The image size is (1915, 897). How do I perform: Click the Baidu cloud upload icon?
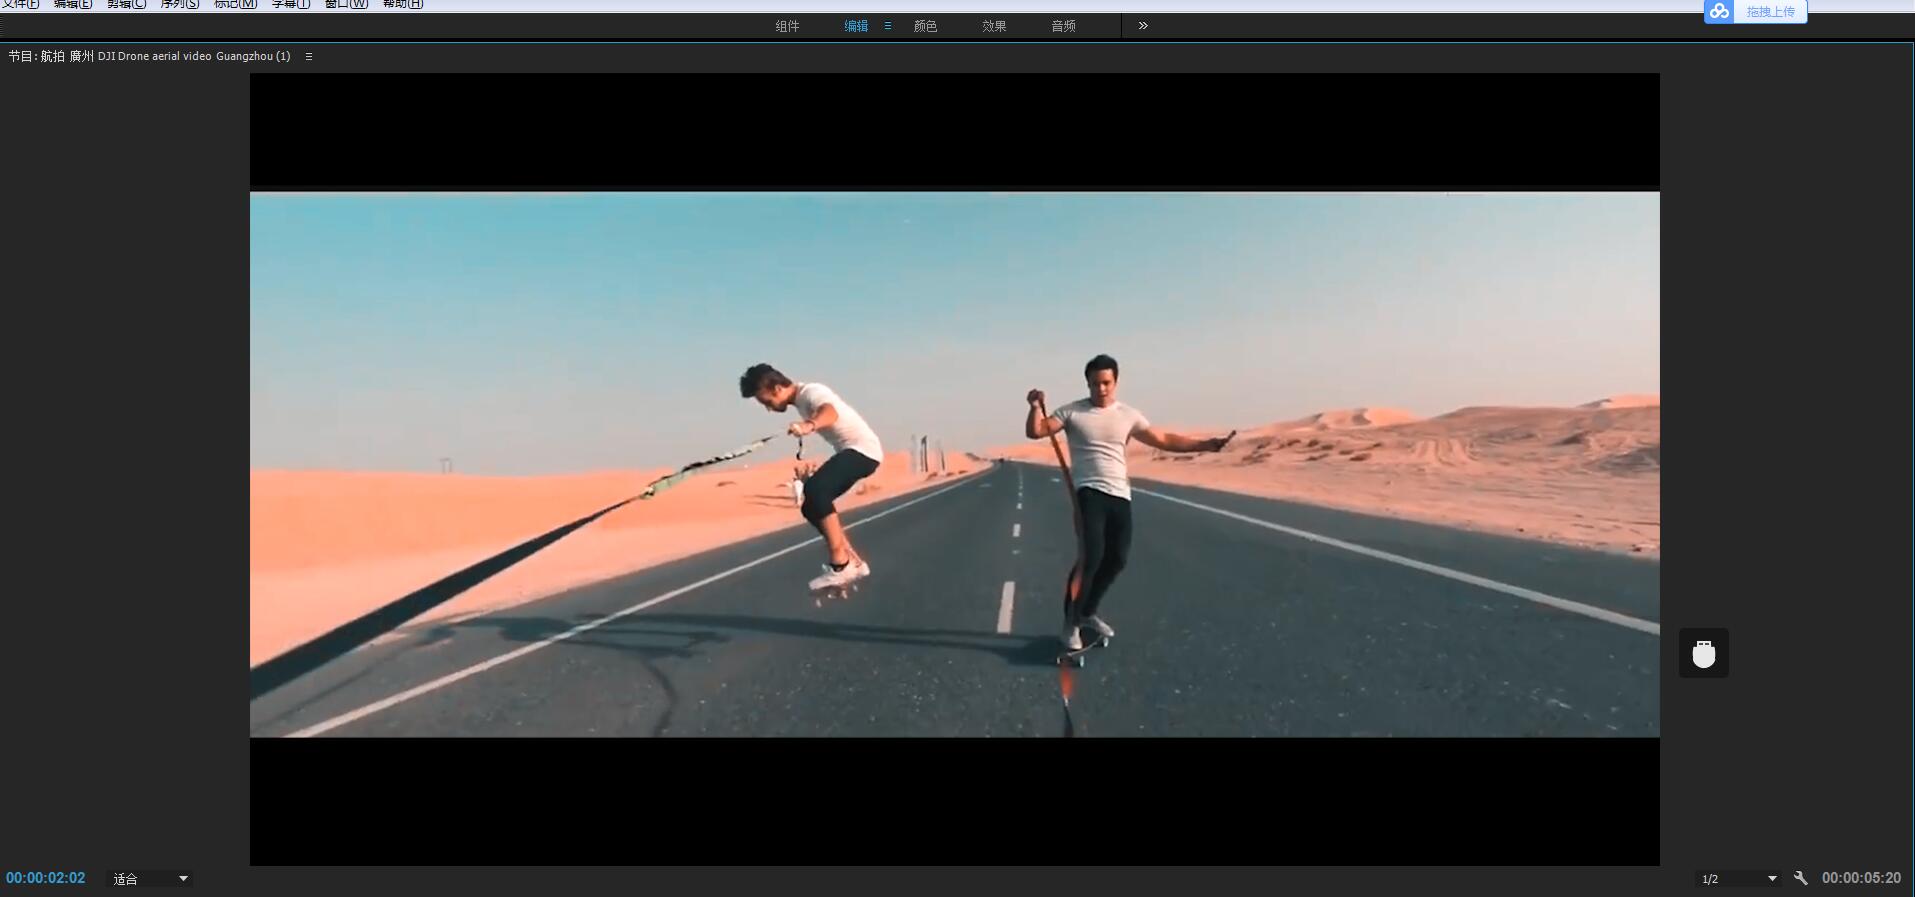(1718, 11)
